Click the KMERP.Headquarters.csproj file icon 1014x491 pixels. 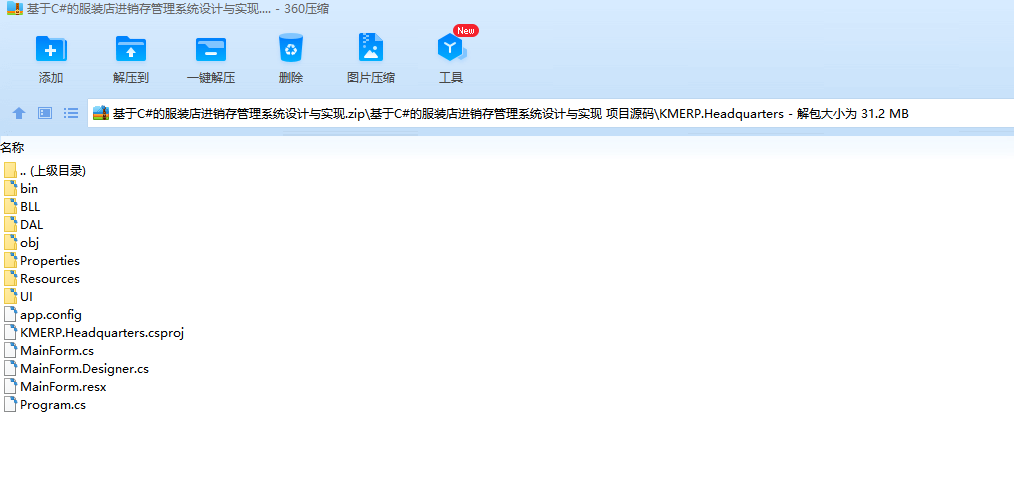10,333
